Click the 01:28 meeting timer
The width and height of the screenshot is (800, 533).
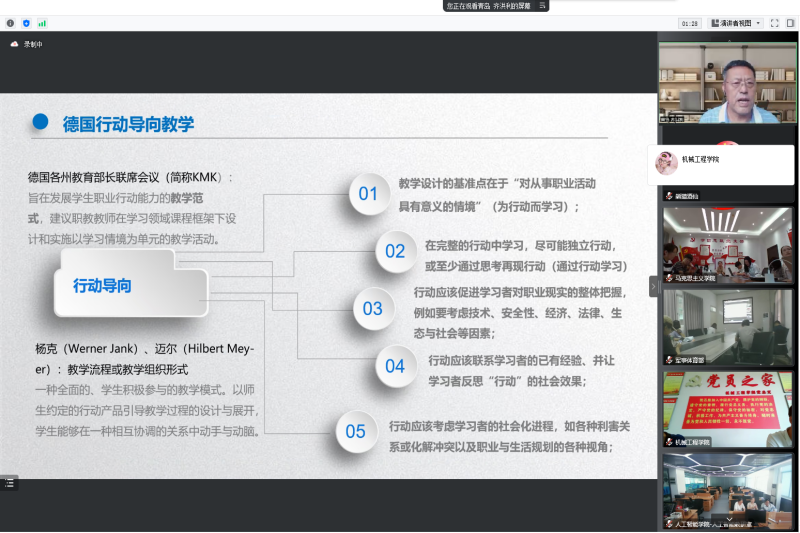[x=690, y=22]
